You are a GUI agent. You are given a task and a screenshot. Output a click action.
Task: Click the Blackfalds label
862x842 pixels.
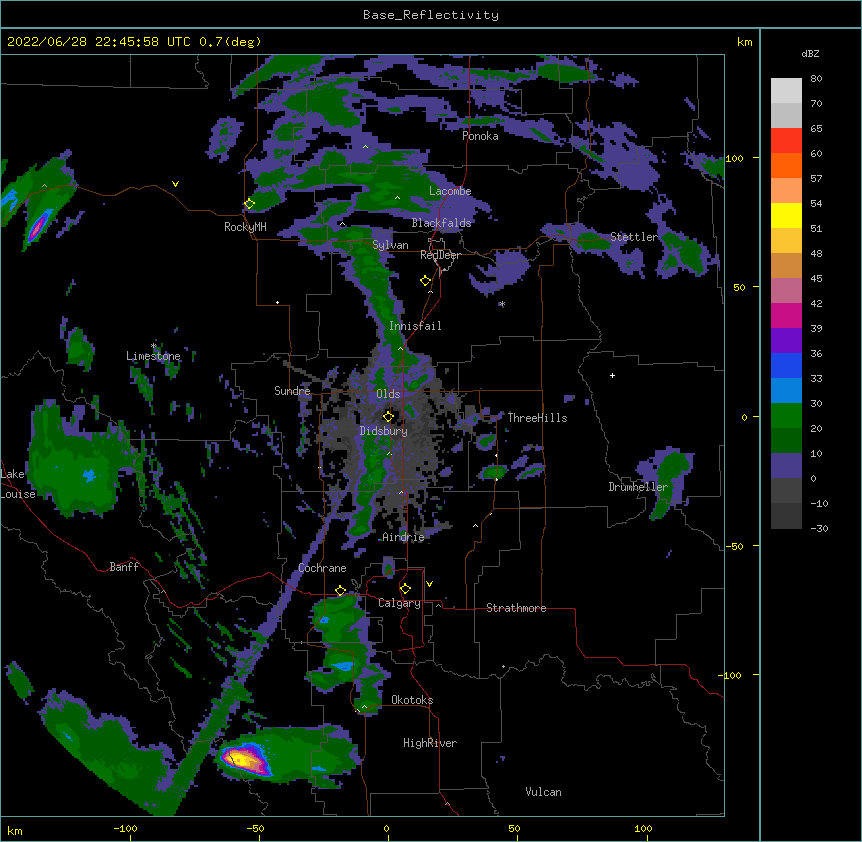pyautogui.click(x=441, y=223)
